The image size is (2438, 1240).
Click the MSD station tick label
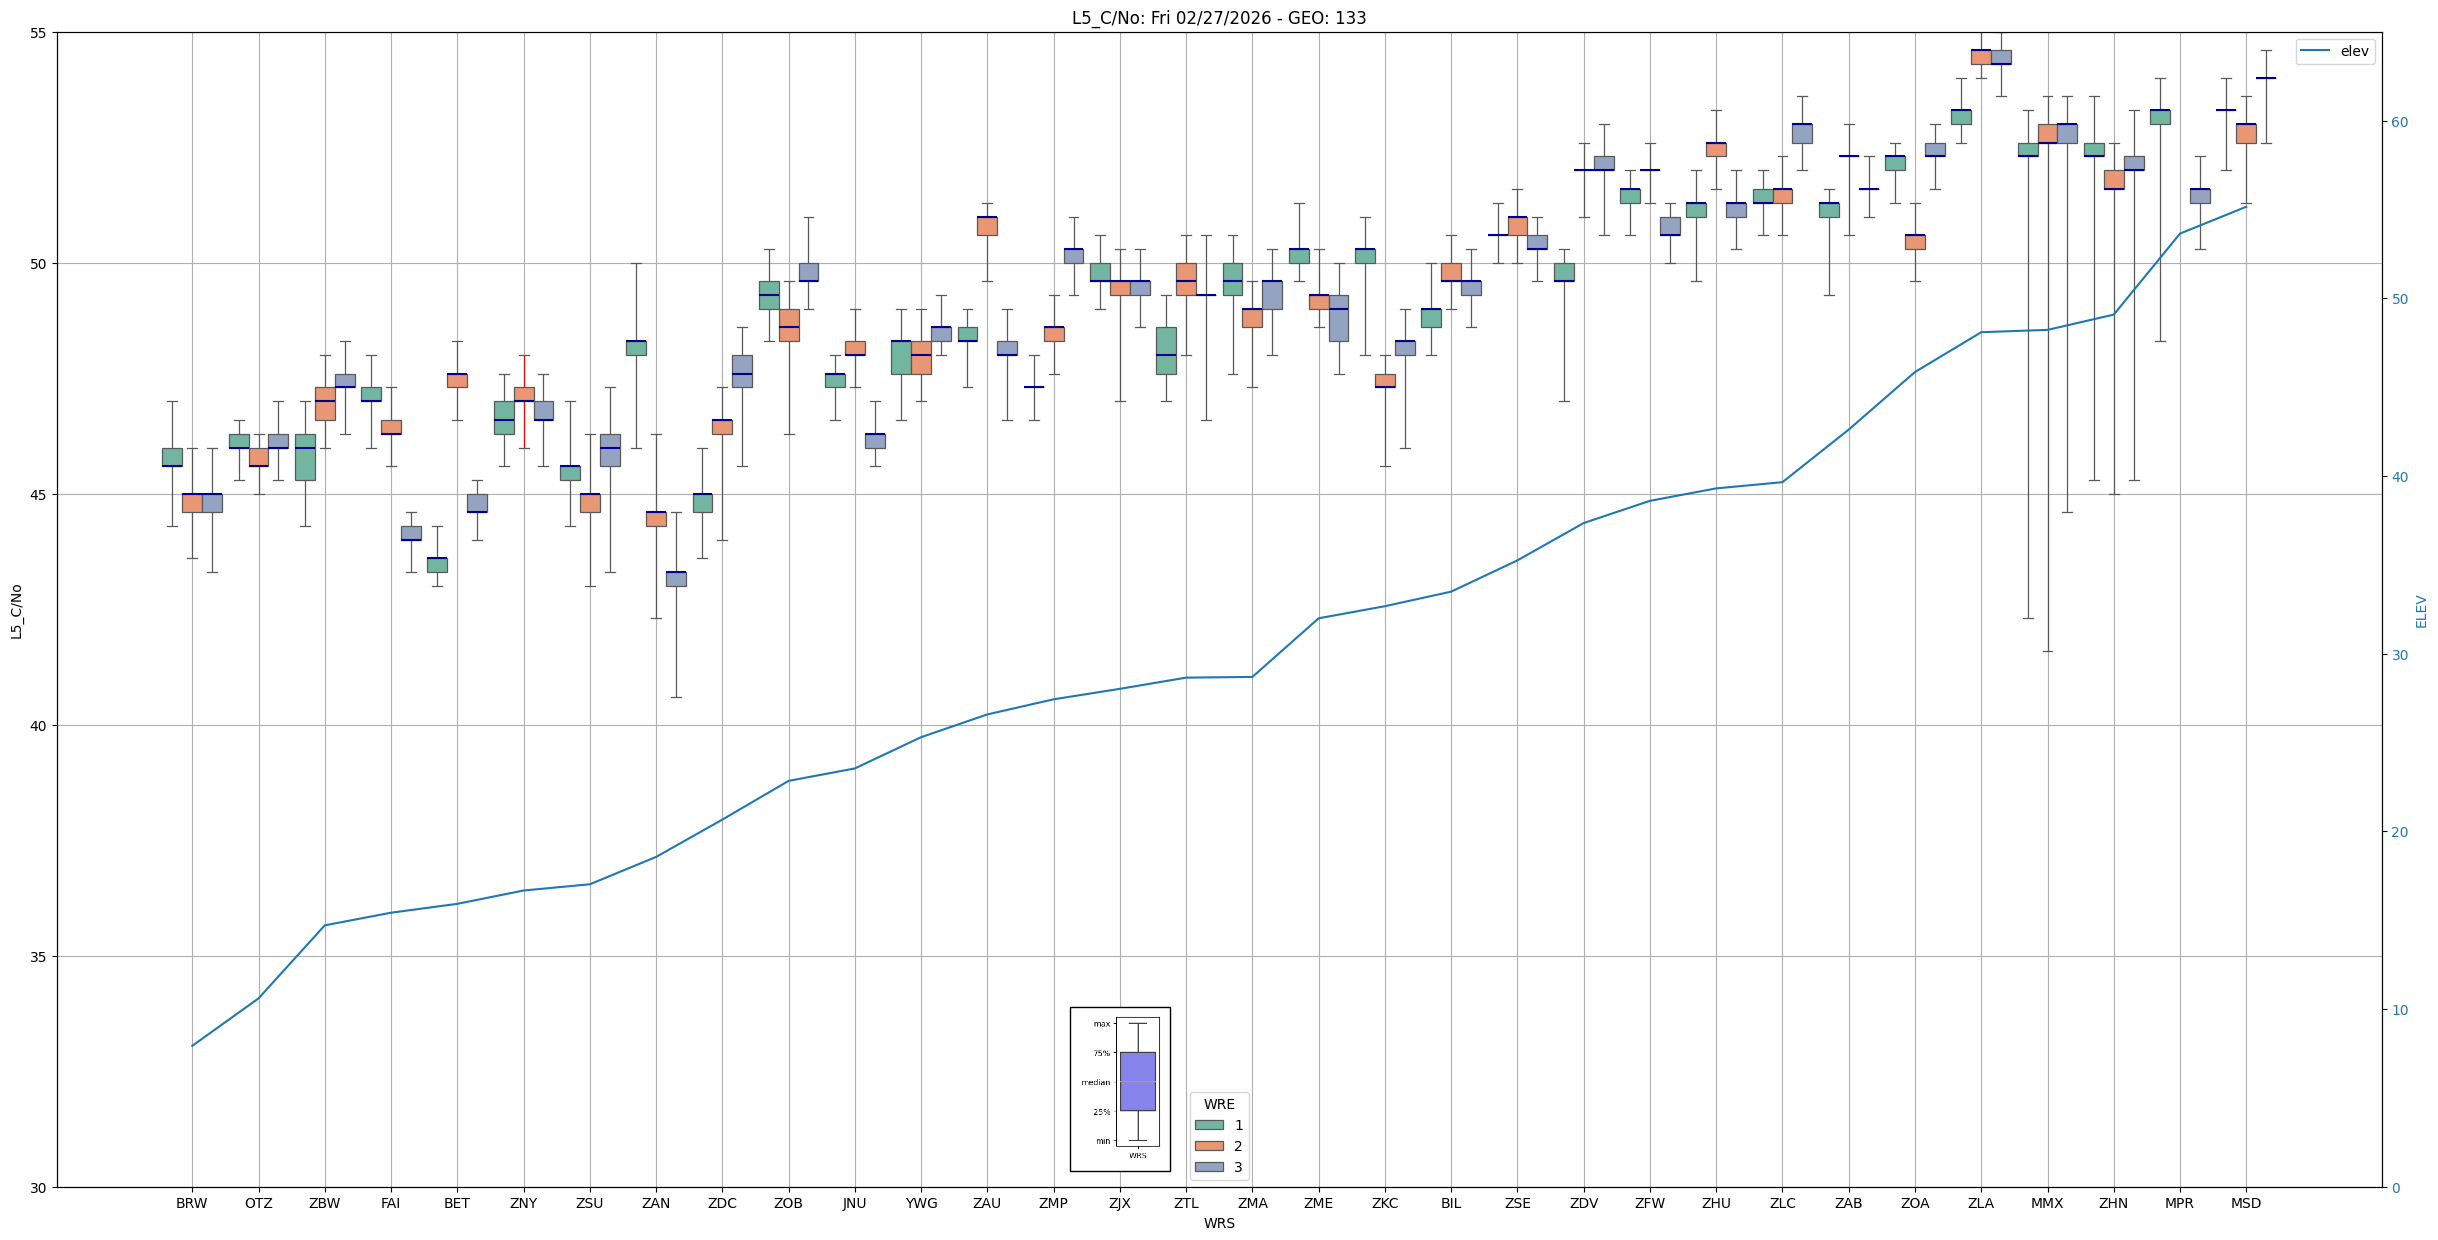tap(2245, 1203)
